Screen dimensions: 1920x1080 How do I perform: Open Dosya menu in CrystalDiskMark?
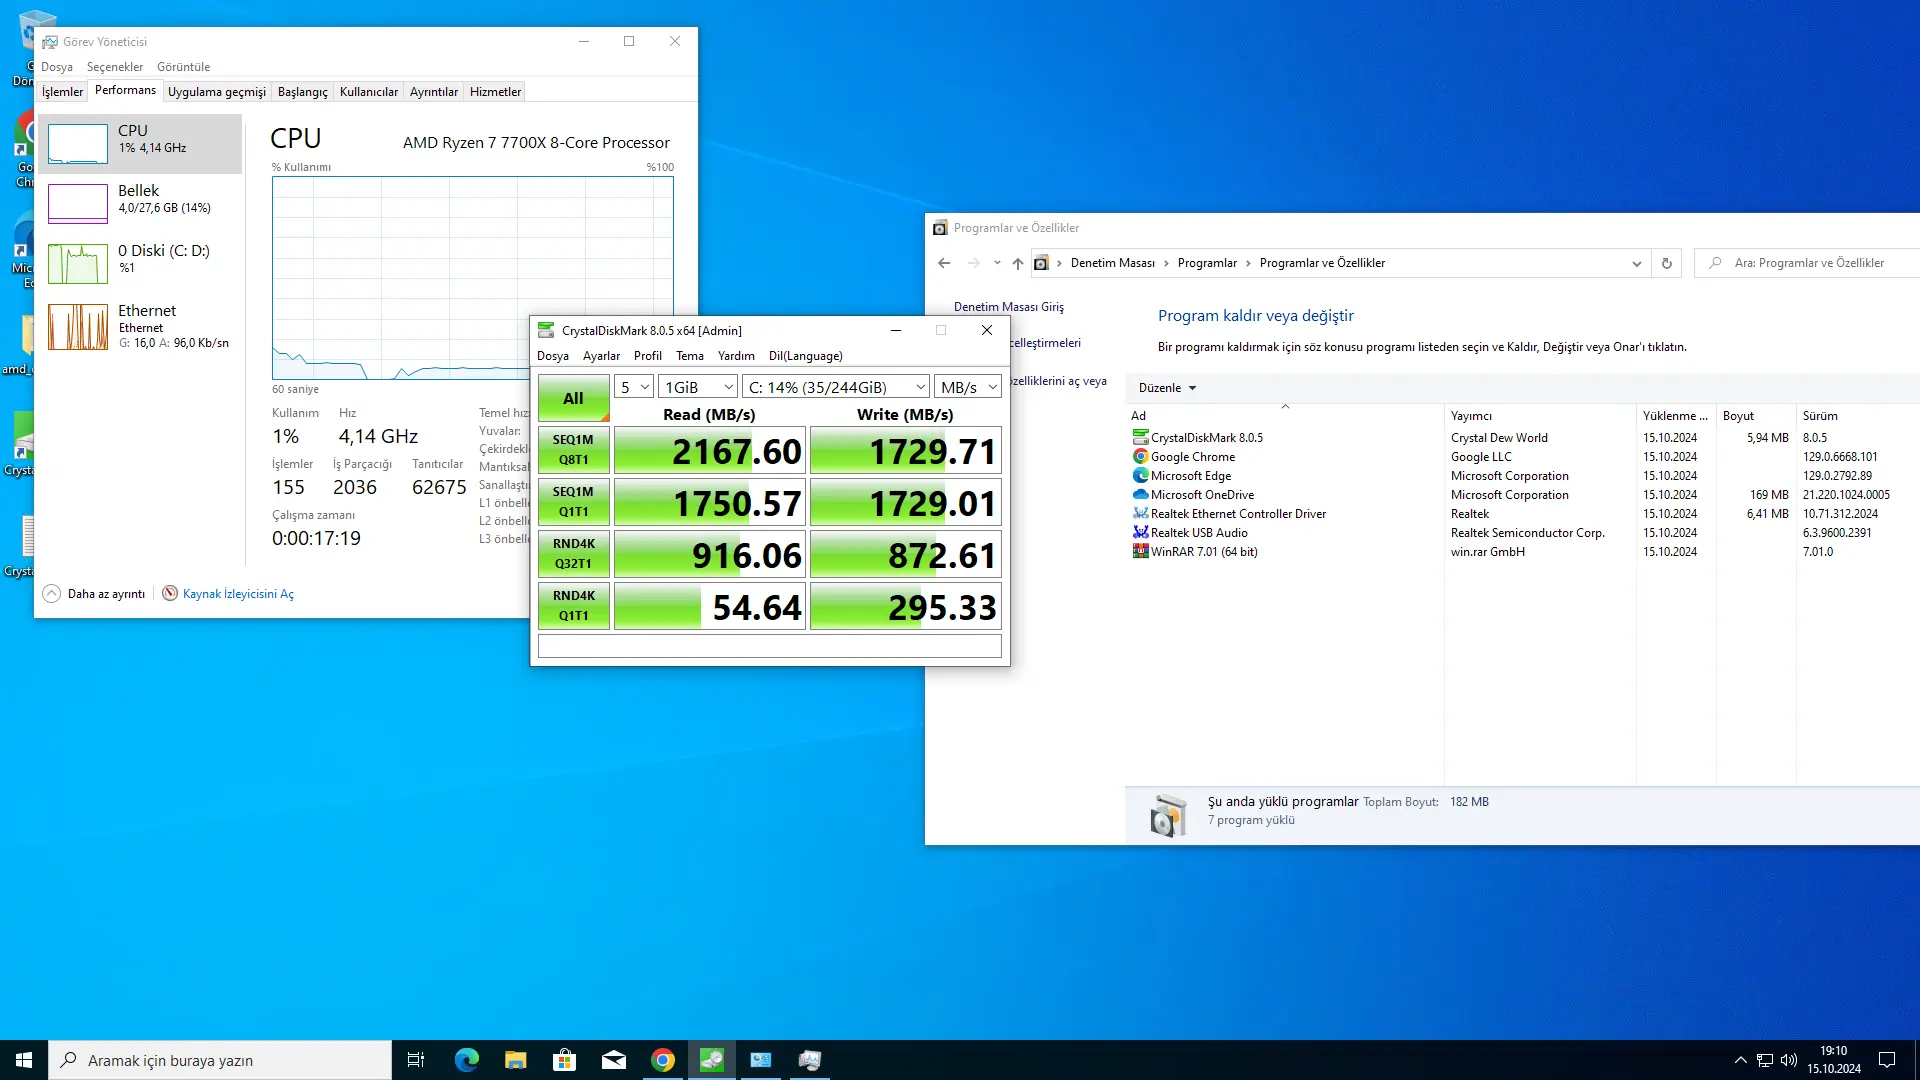coord(553,356)
